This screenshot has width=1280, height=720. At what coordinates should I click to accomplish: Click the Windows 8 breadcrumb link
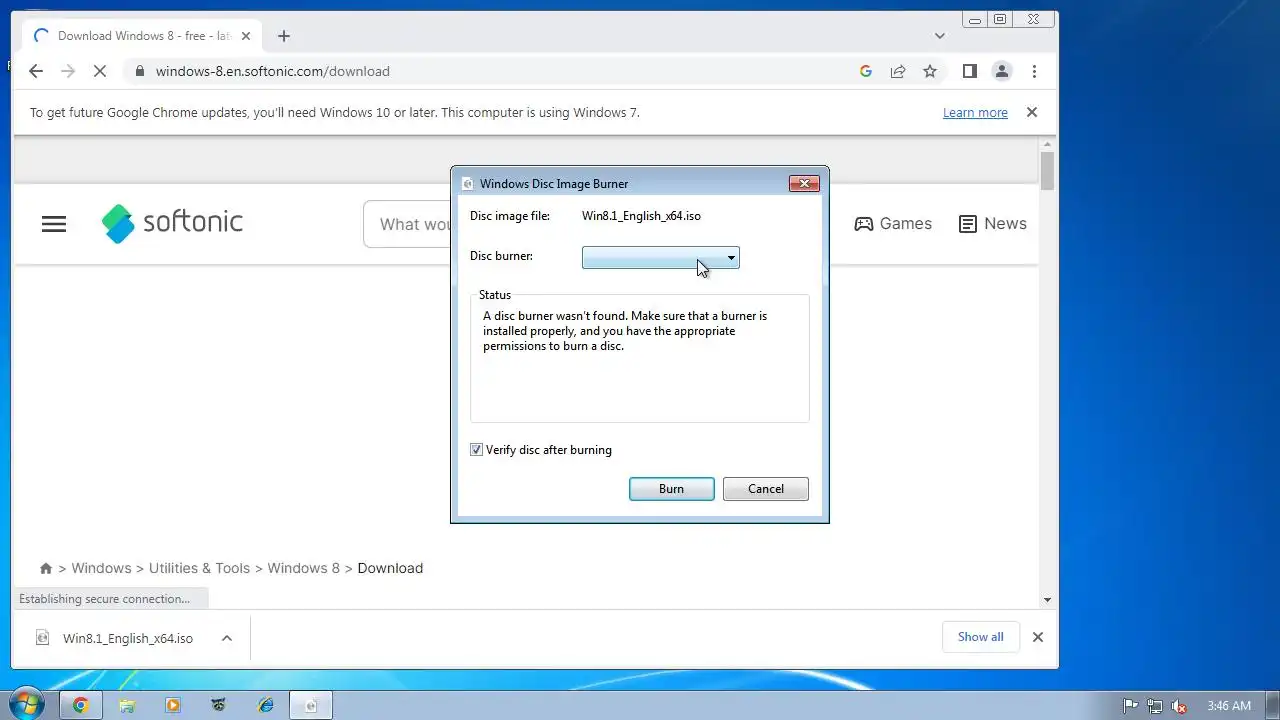304,568
